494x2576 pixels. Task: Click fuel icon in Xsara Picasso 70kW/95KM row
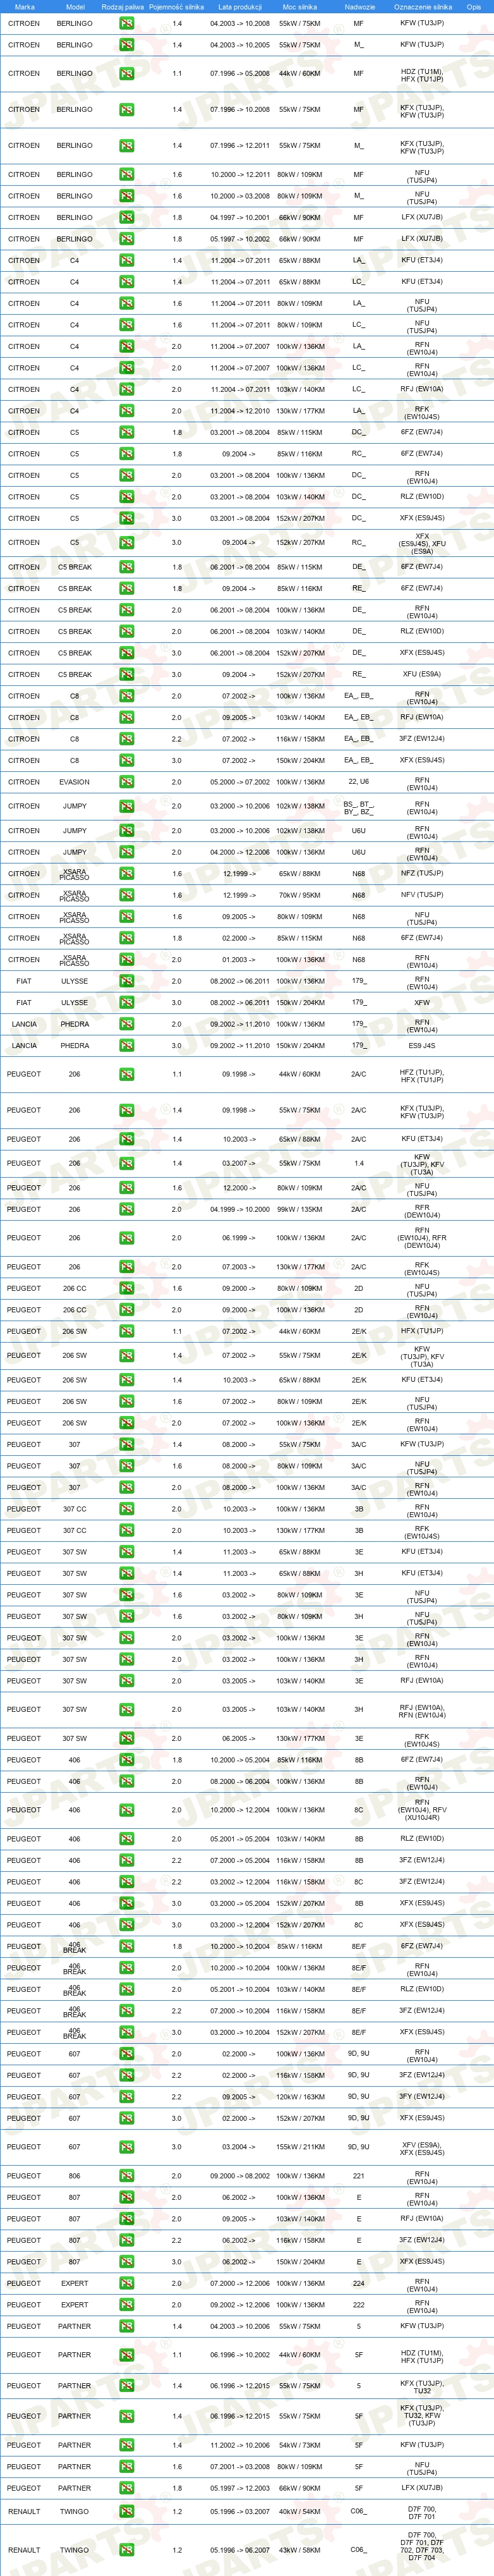pos(126,895)
